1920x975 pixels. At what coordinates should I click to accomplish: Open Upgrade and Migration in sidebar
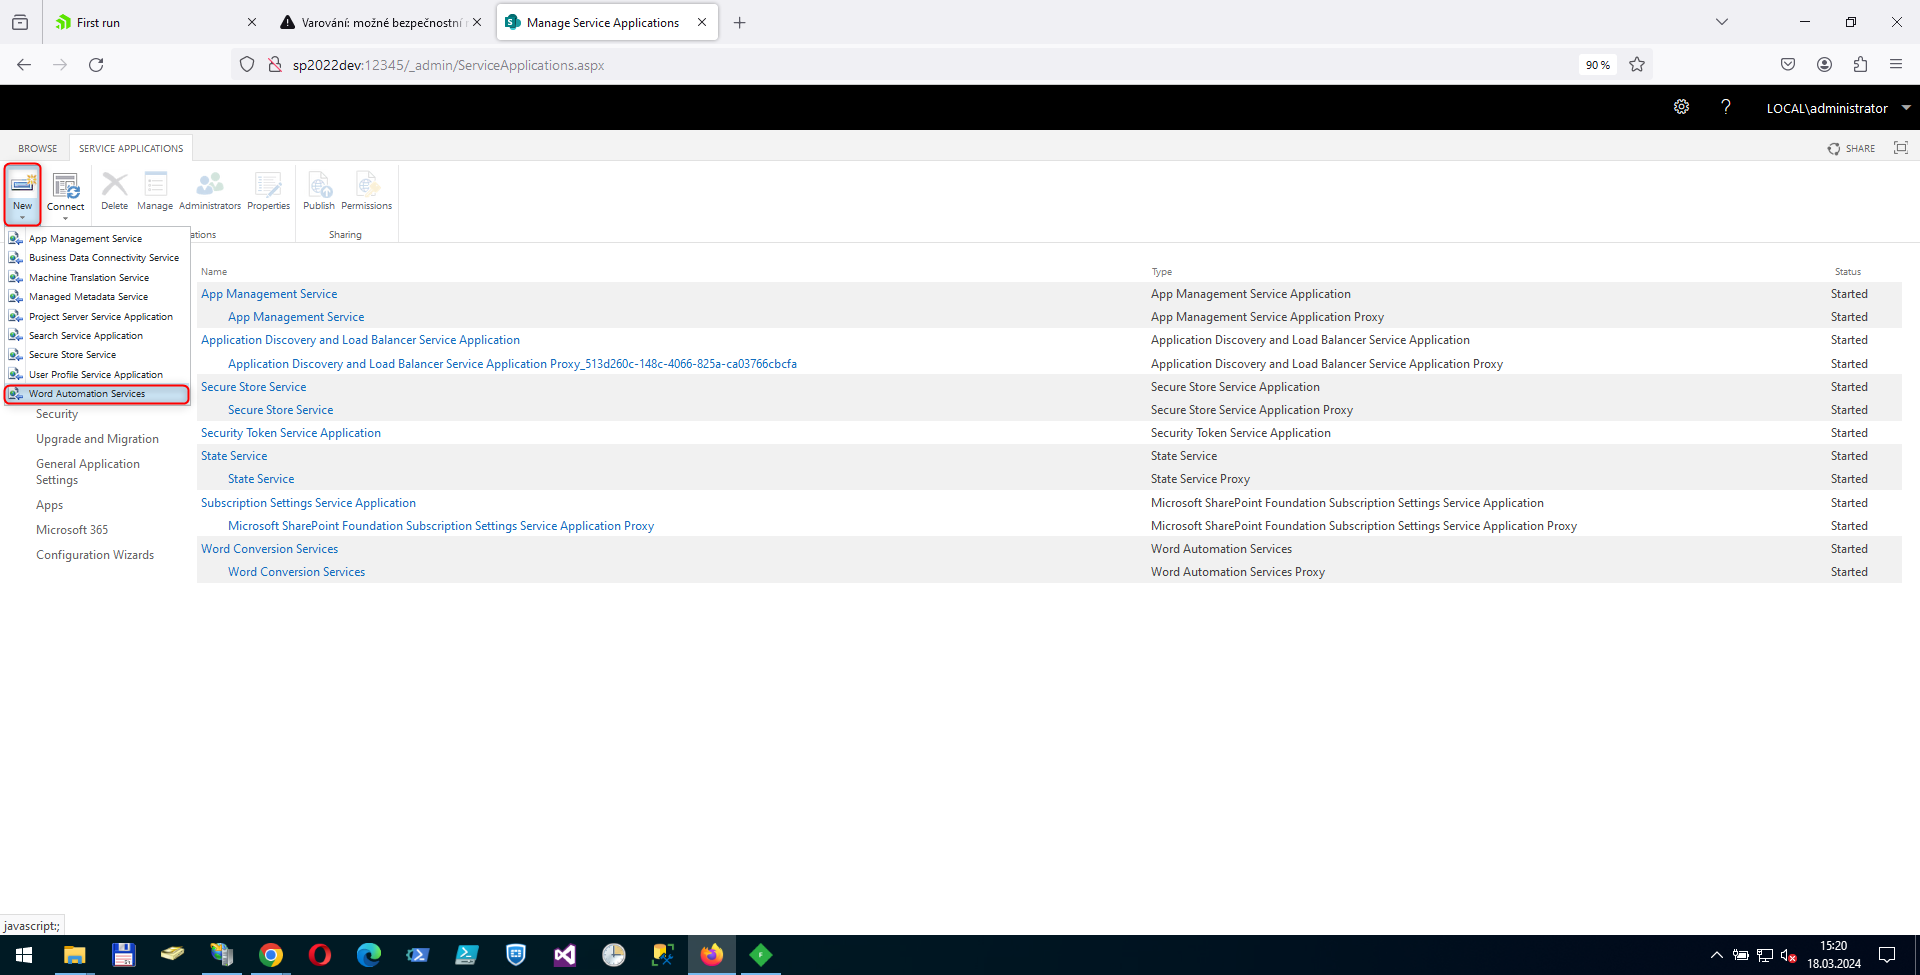click(97, 439)
